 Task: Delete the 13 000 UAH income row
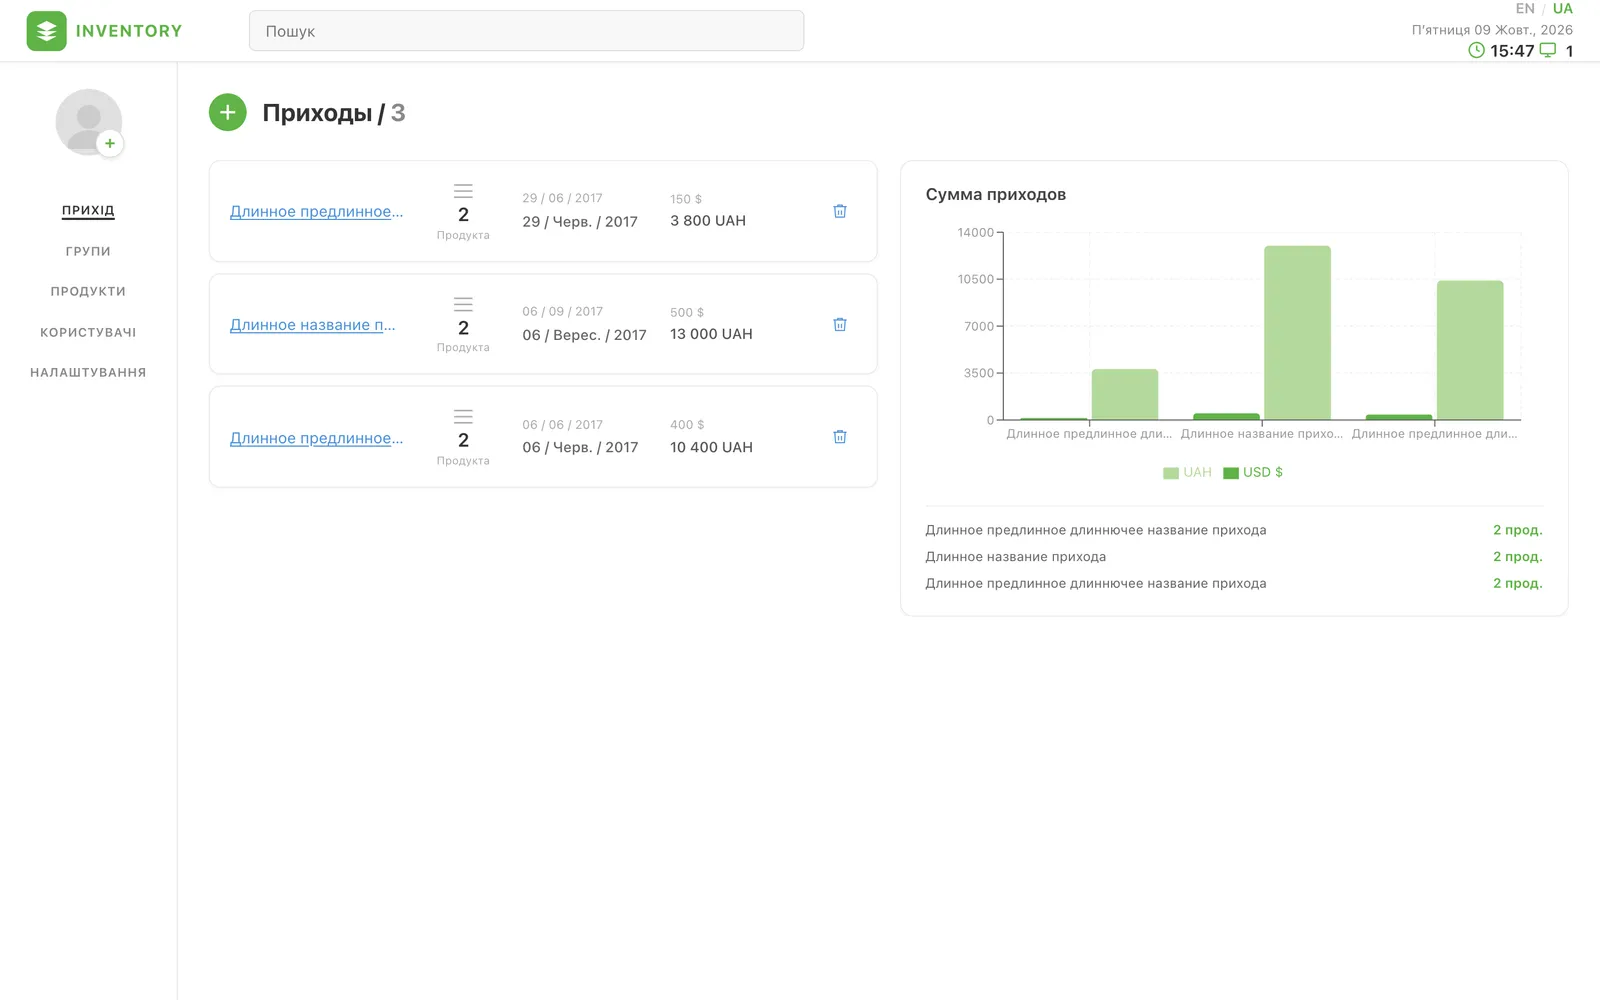click(x=840, y=324)
